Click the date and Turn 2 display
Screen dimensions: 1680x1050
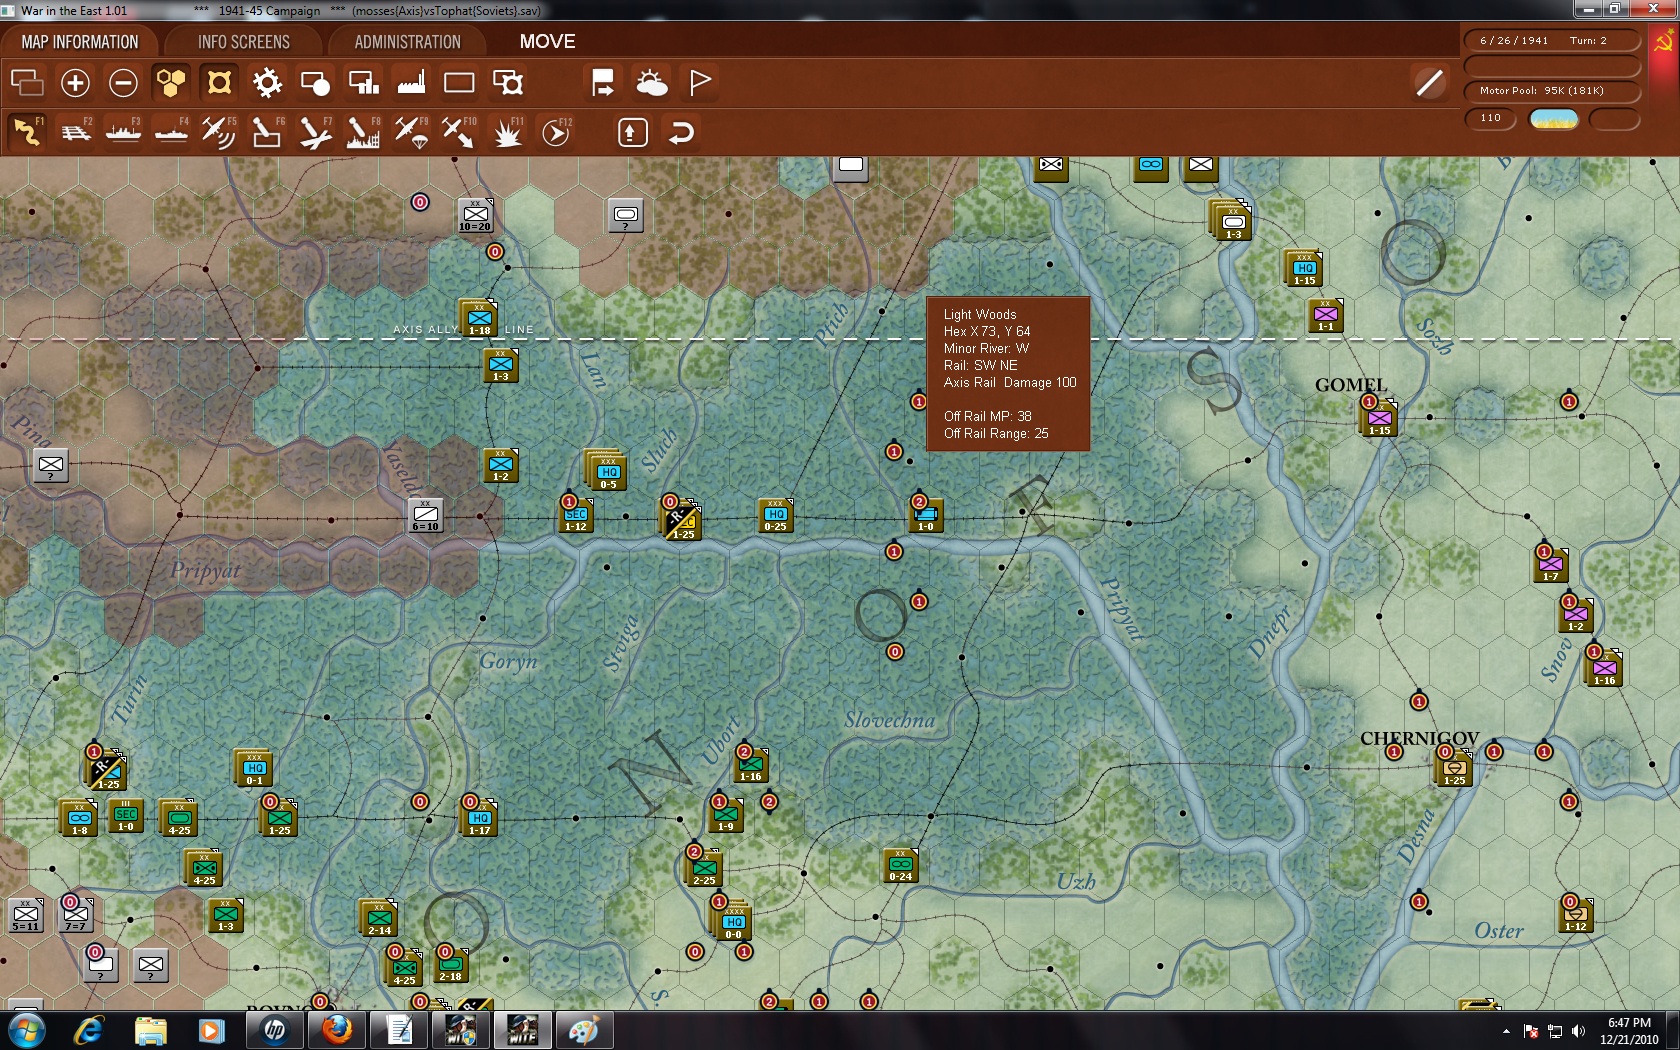coord(1552,41)
